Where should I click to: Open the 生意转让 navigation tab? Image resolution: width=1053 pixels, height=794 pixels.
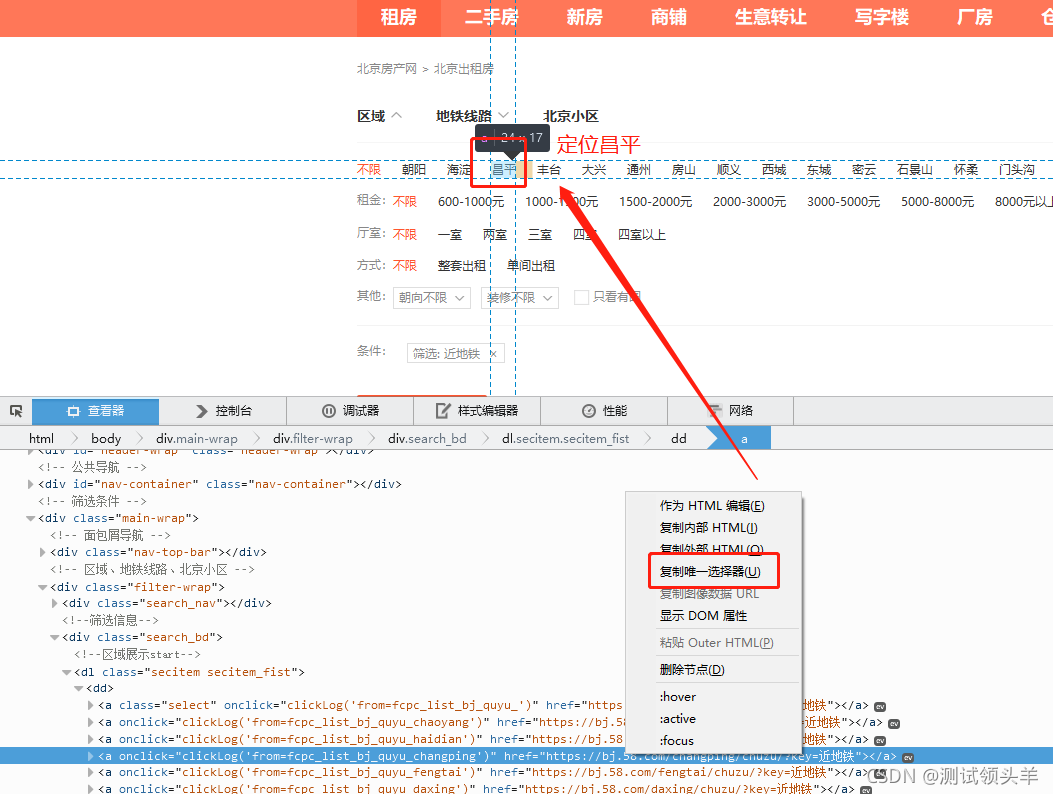(x=770, y=17)
